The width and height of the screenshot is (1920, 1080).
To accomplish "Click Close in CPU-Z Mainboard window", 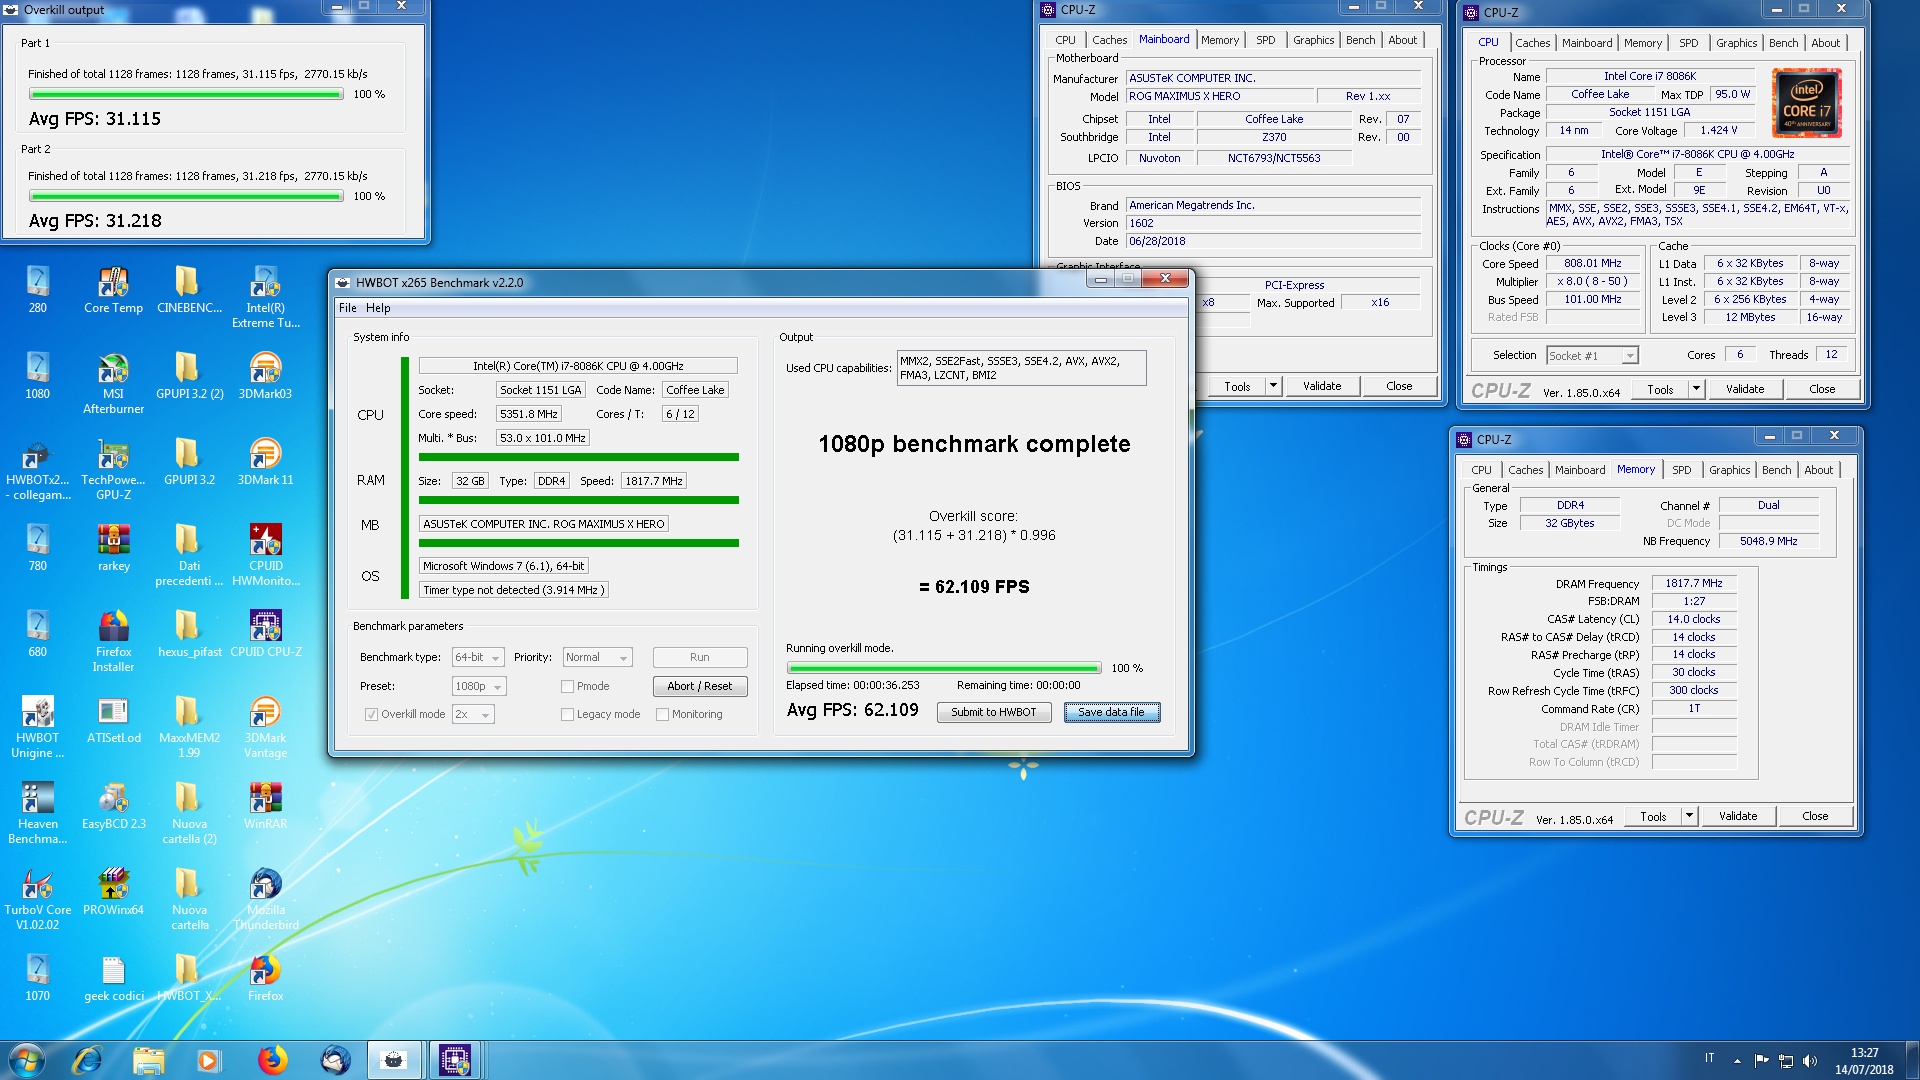I will point(1398,386).
